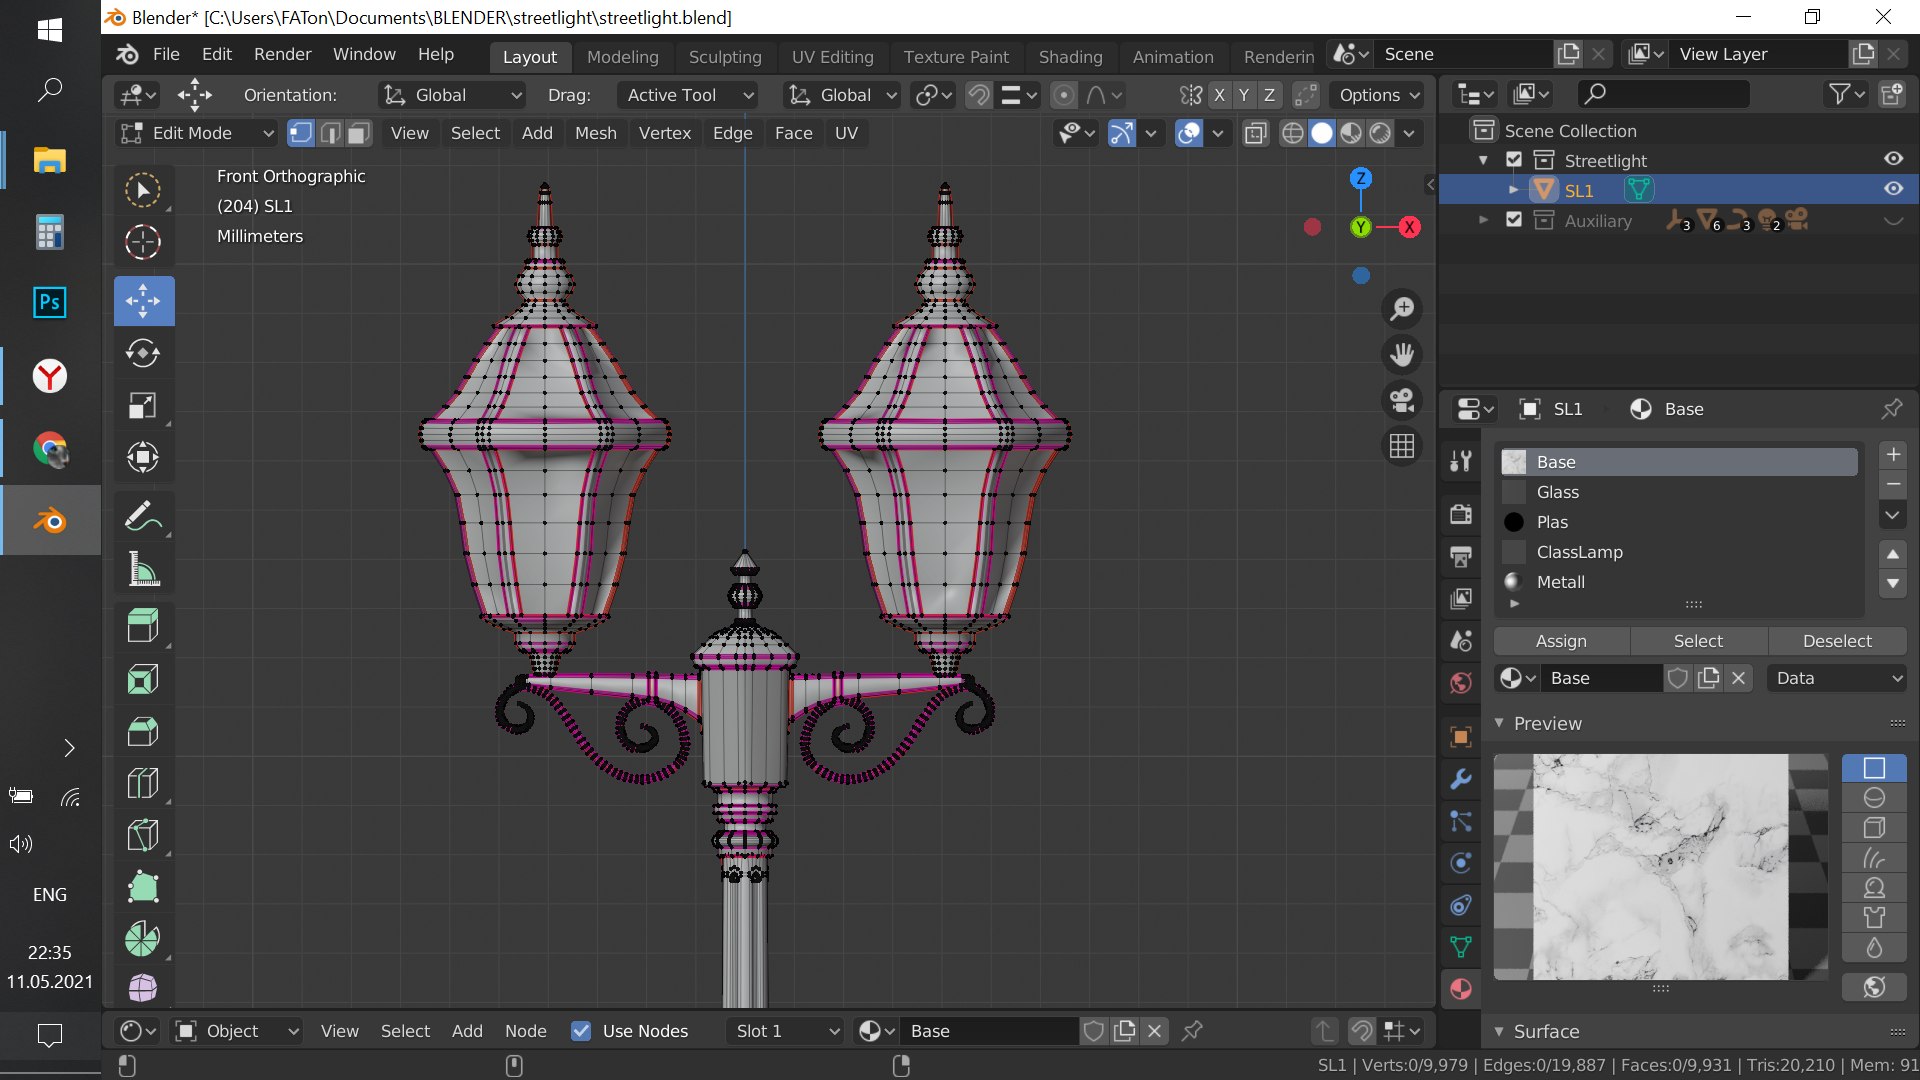Open Orientation Global dropdown

453,95
